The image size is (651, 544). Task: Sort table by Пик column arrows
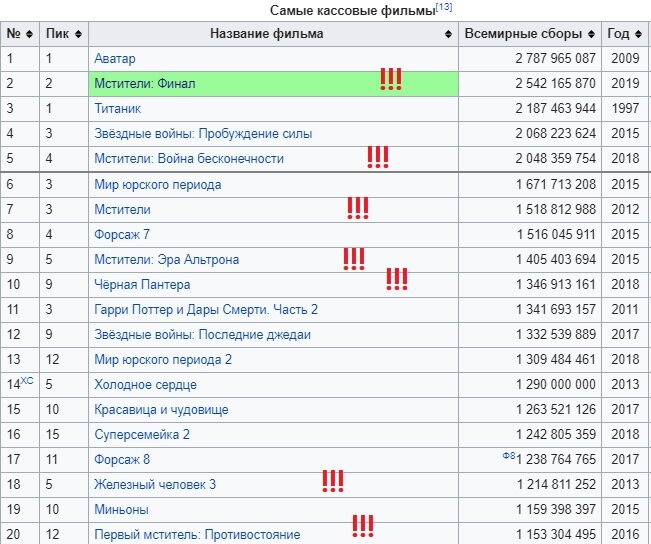78,34
